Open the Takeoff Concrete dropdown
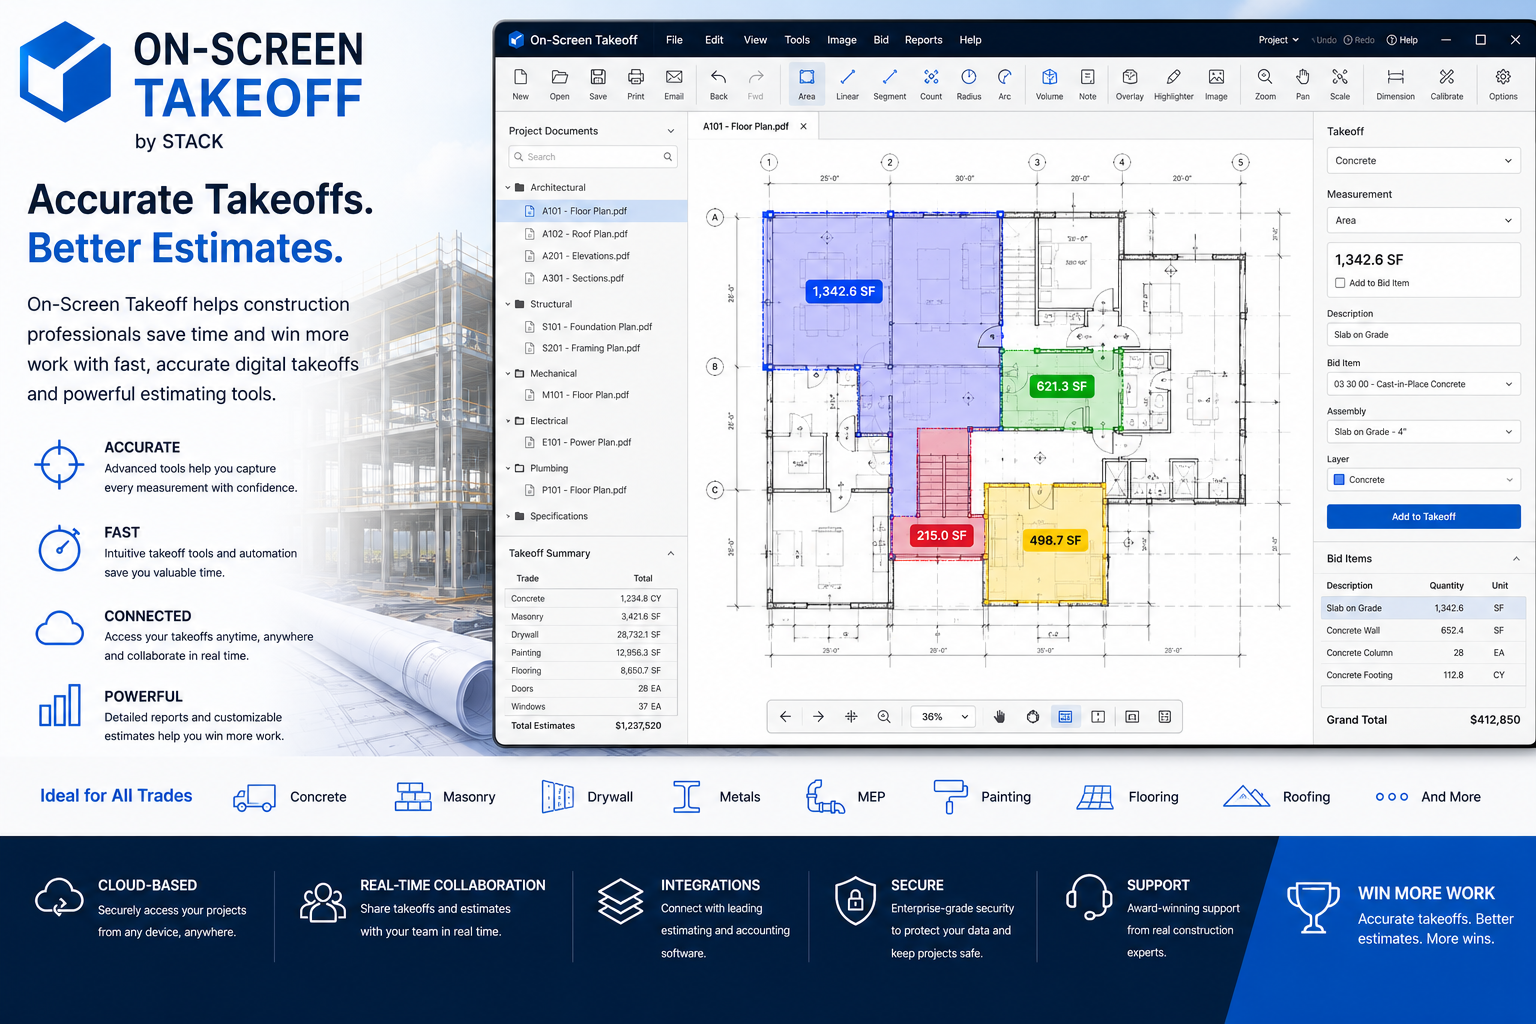The width and height of the screenshot is (1536, 1024). coord(1423,160)
